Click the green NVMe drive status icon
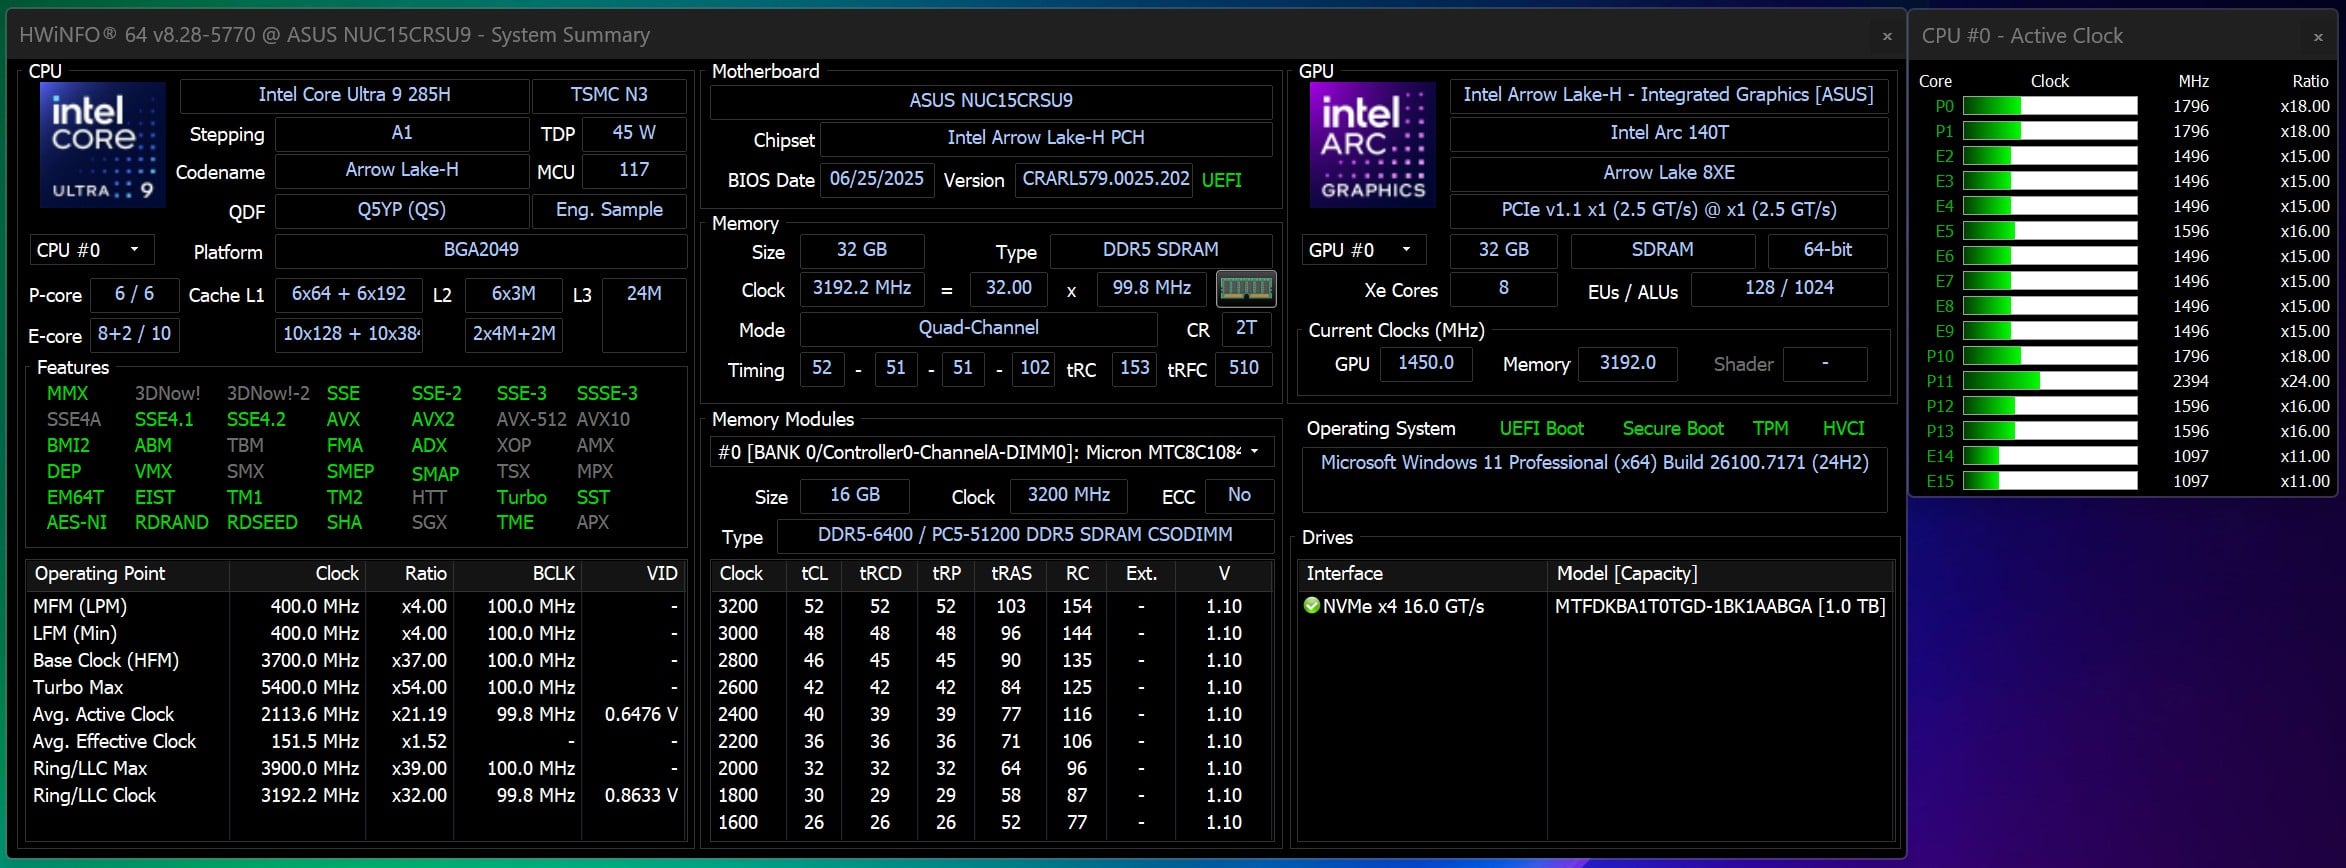 [1312, 605]
